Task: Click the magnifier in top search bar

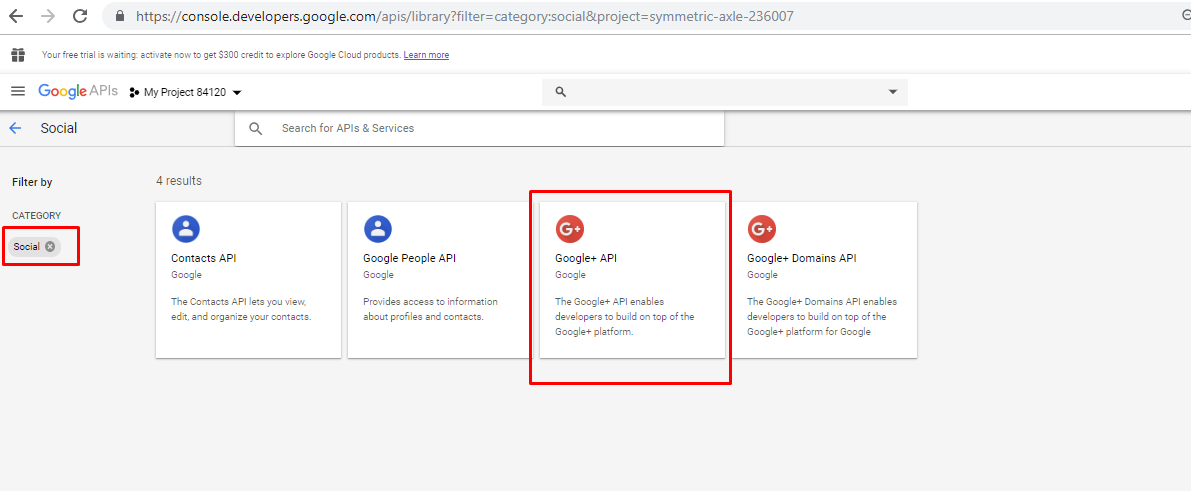Action: (561, 92)
